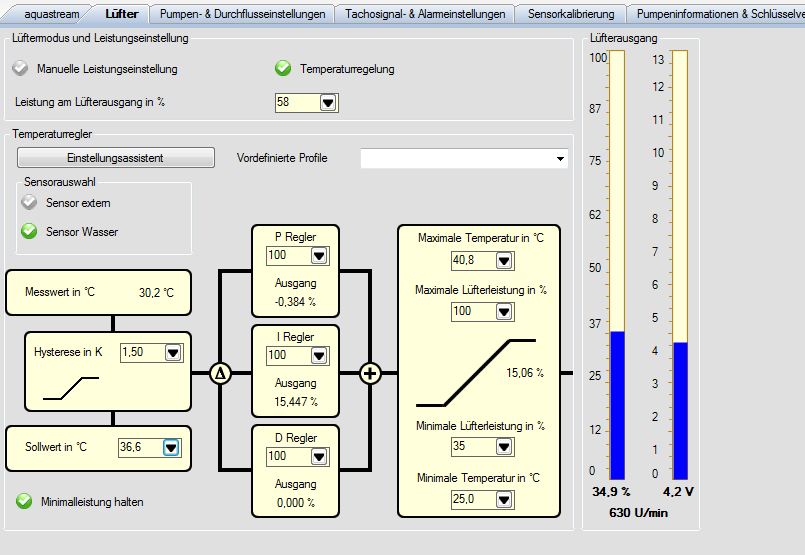This screenshot has width=805, height=555.
Task: Click the plus summation node icon
Action: pyautogui.click(x=371, y=374)
